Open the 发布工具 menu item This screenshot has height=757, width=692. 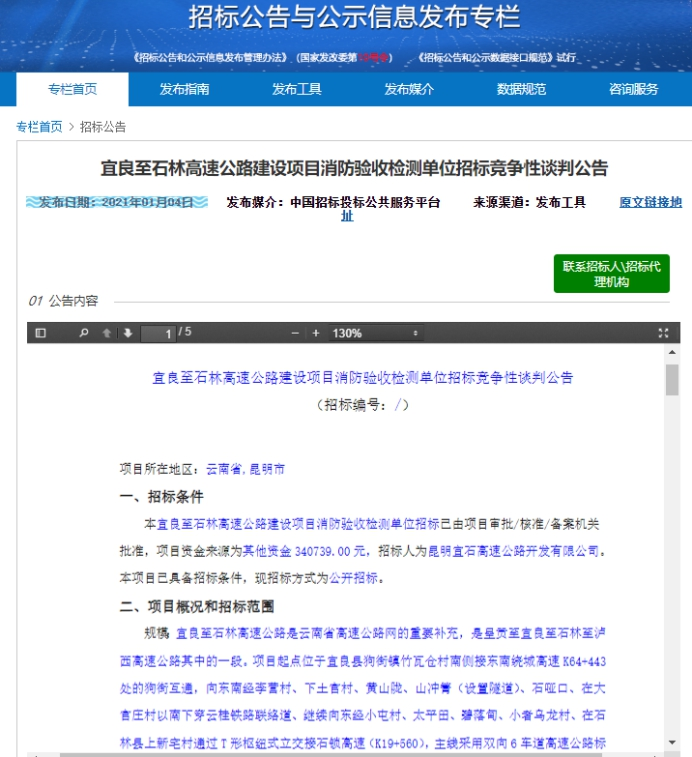click(297, 89)
